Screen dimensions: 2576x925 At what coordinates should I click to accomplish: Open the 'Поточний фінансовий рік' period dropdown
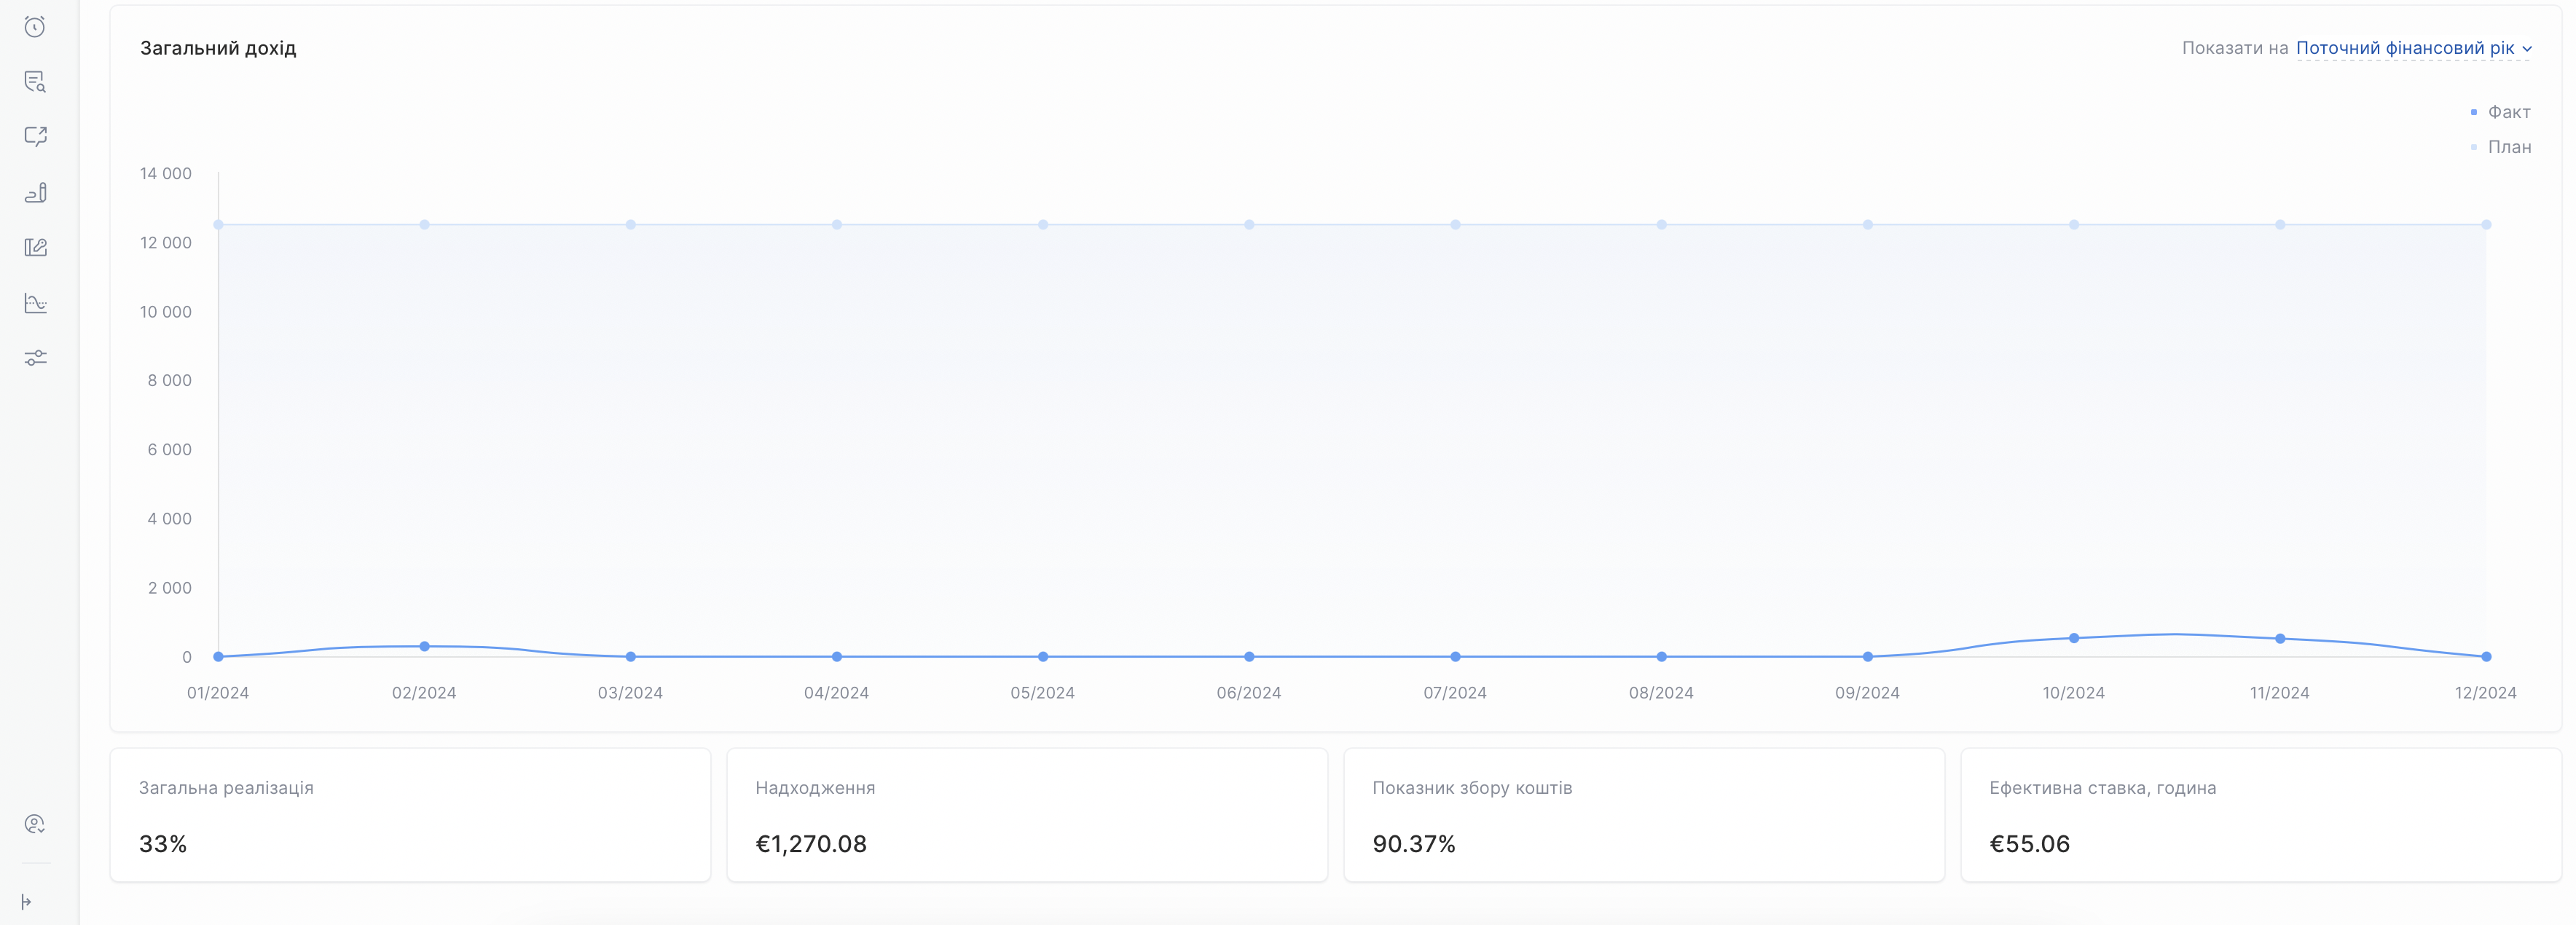2413,48
